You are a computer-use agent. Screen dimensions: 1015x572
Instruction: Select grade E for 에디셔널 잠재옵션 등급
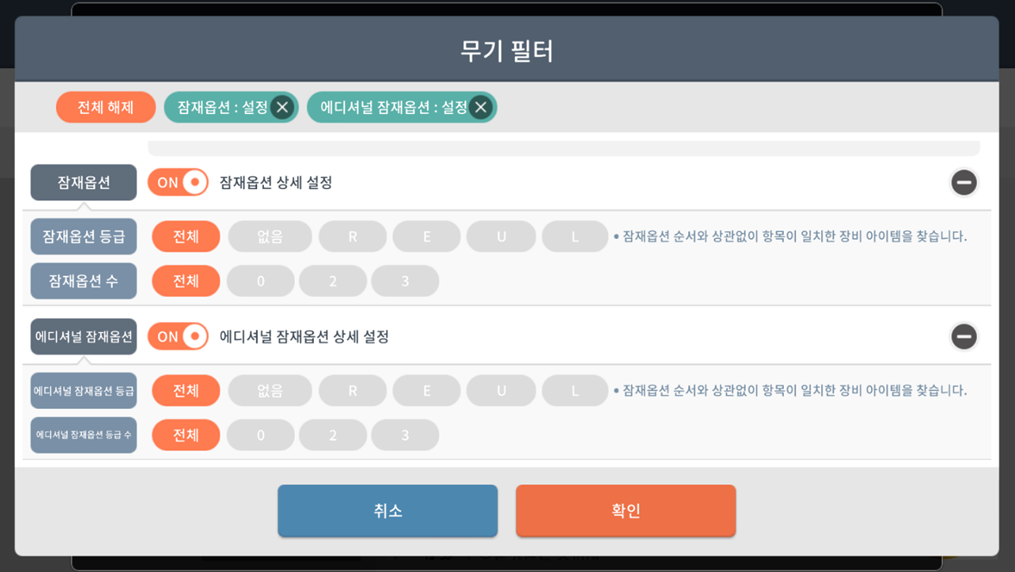pos(427,390)
